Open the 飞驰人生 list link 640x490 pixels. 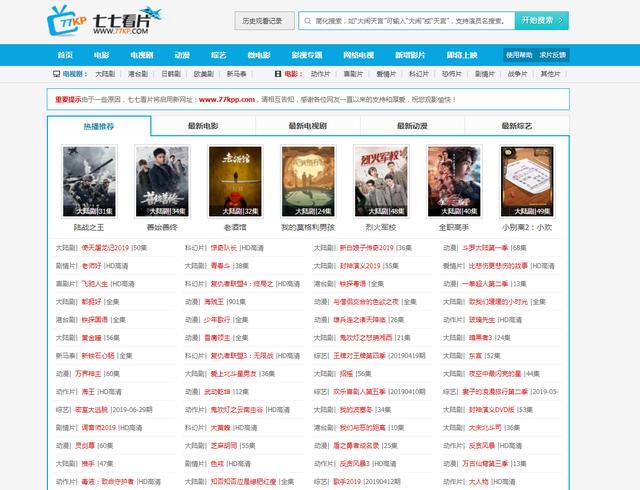tap(95, 283)
